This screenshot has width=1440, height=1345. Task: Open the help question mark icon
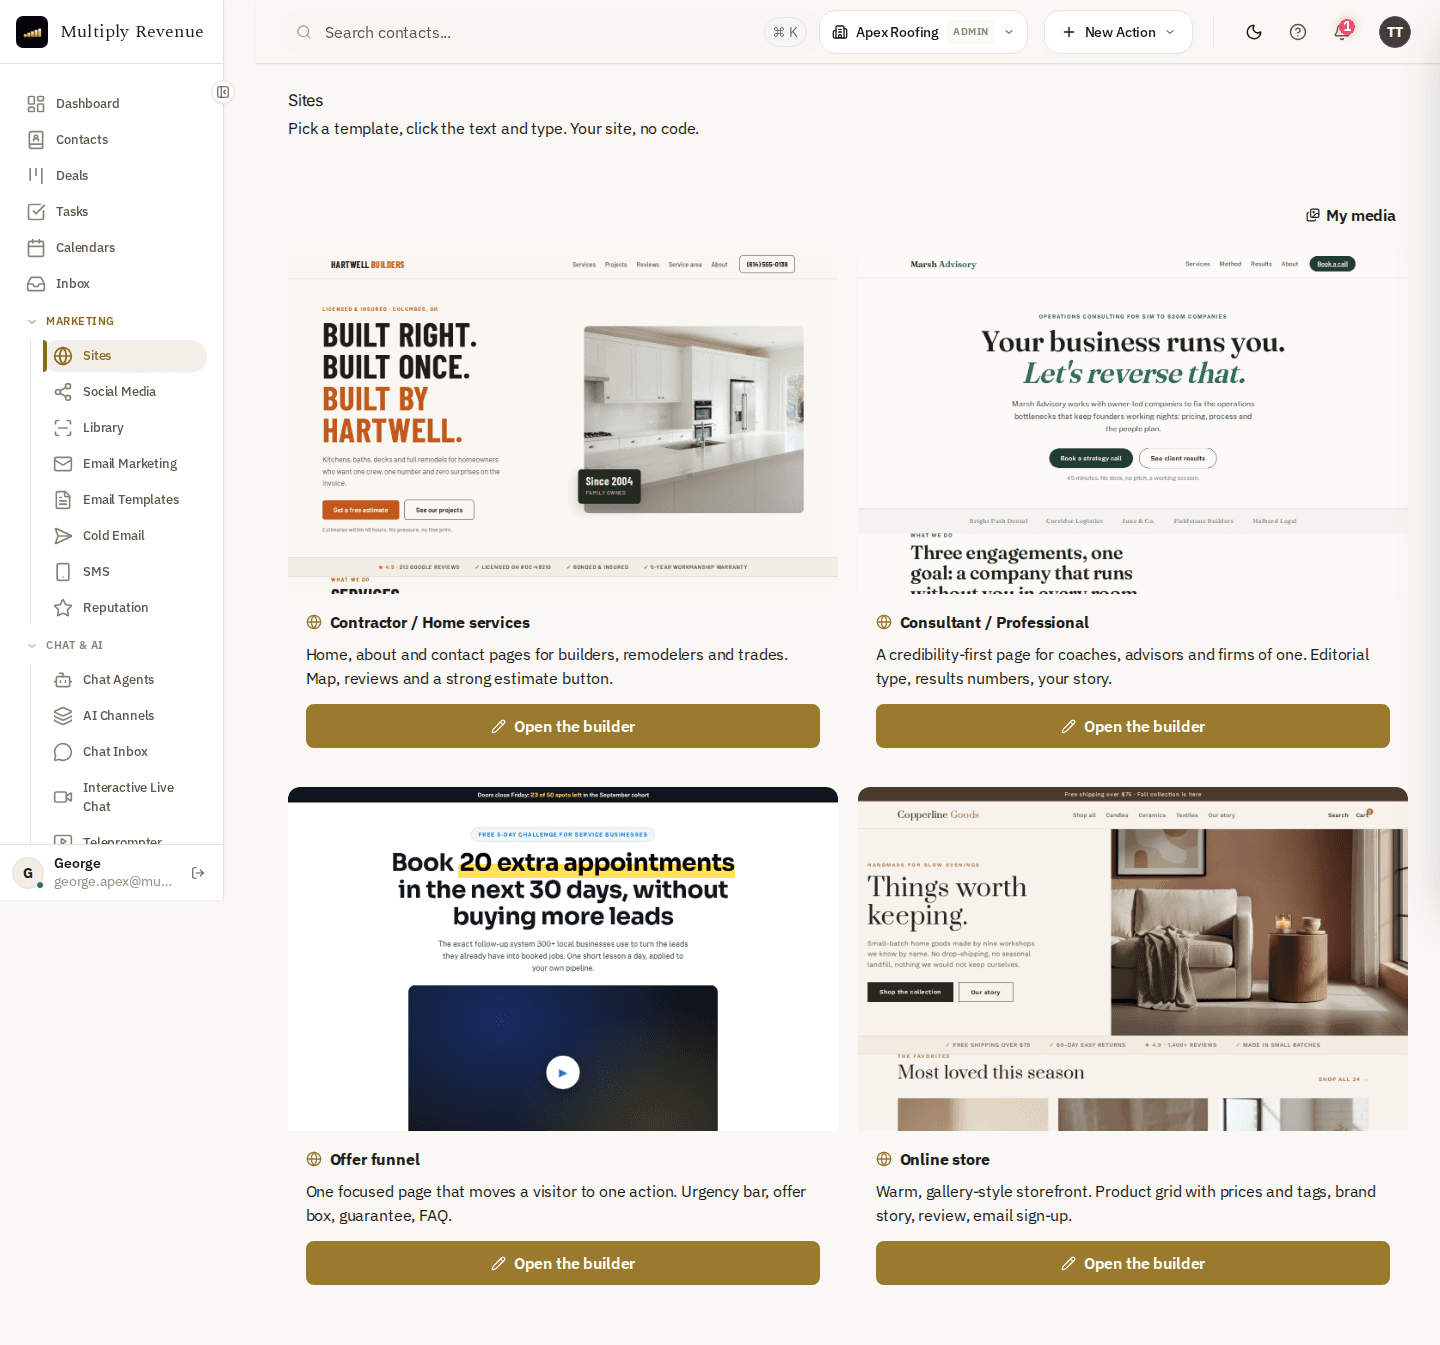coord(1298,32)
